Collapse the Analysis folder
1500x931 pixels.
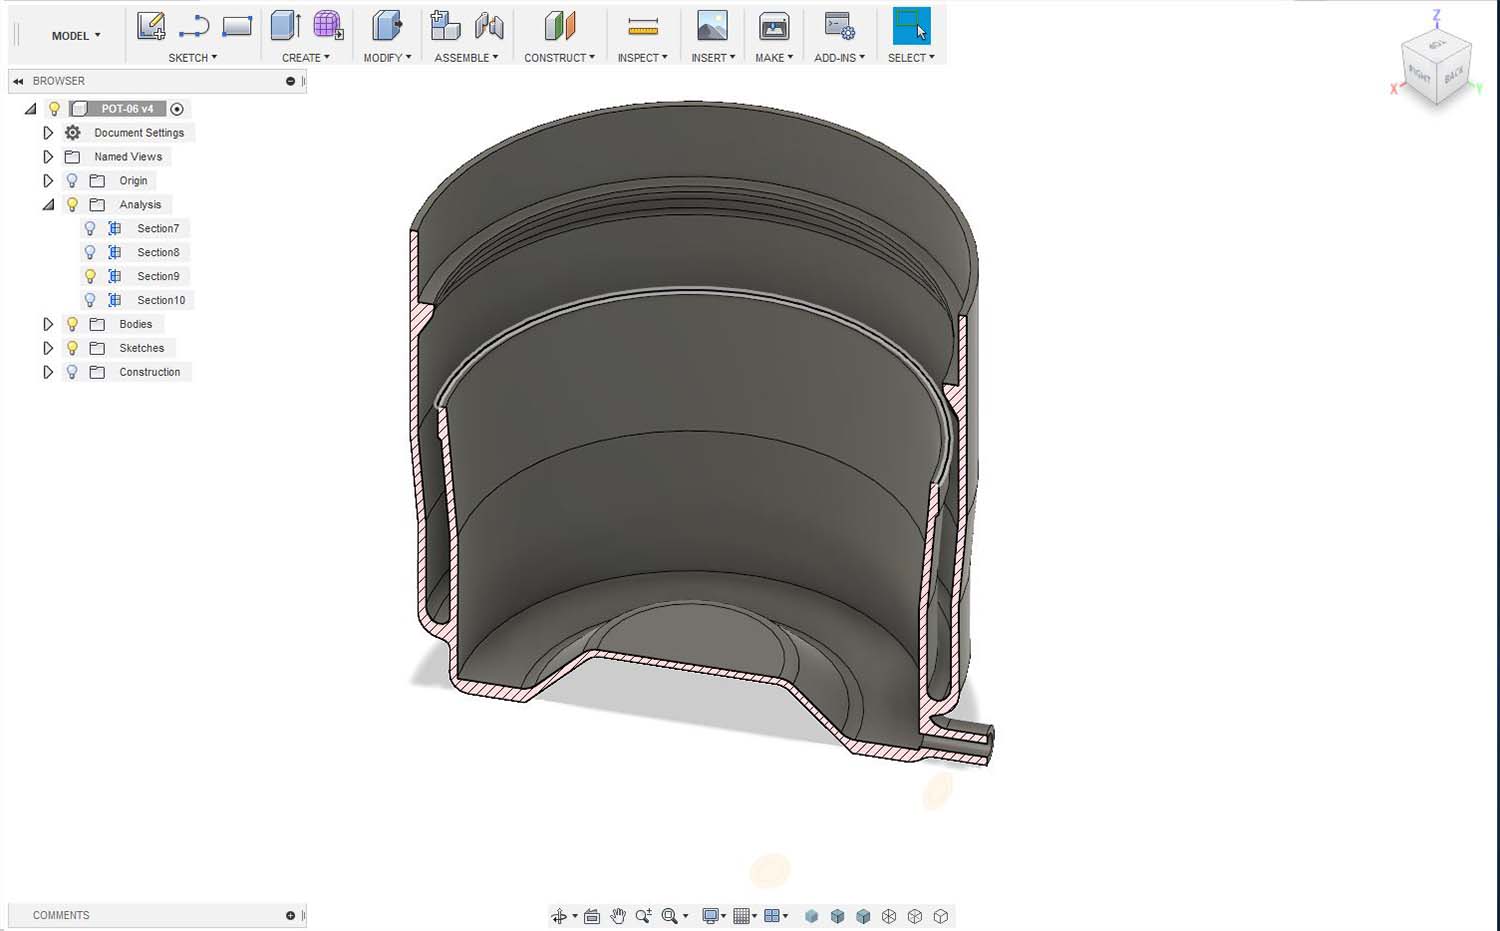(x=48, y=205)
